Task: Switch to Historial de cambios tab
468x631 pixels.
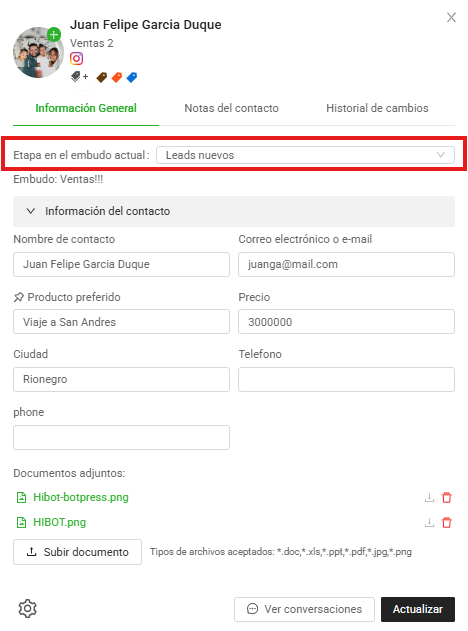Action: coord(377,108)
